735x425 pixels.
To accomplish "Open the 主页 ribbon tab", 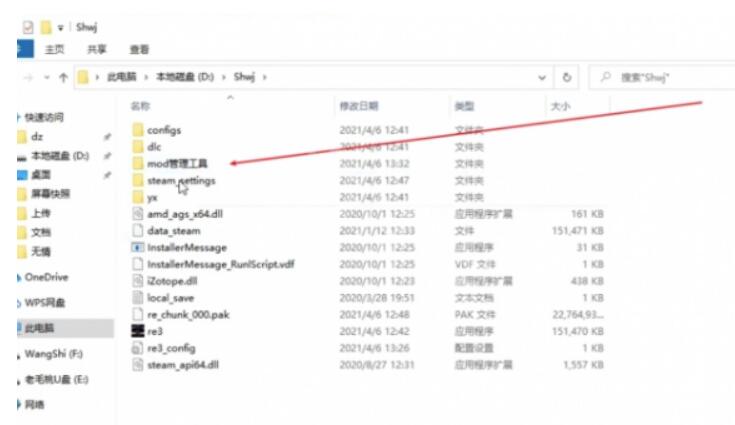I will click(x=54, y=49).
